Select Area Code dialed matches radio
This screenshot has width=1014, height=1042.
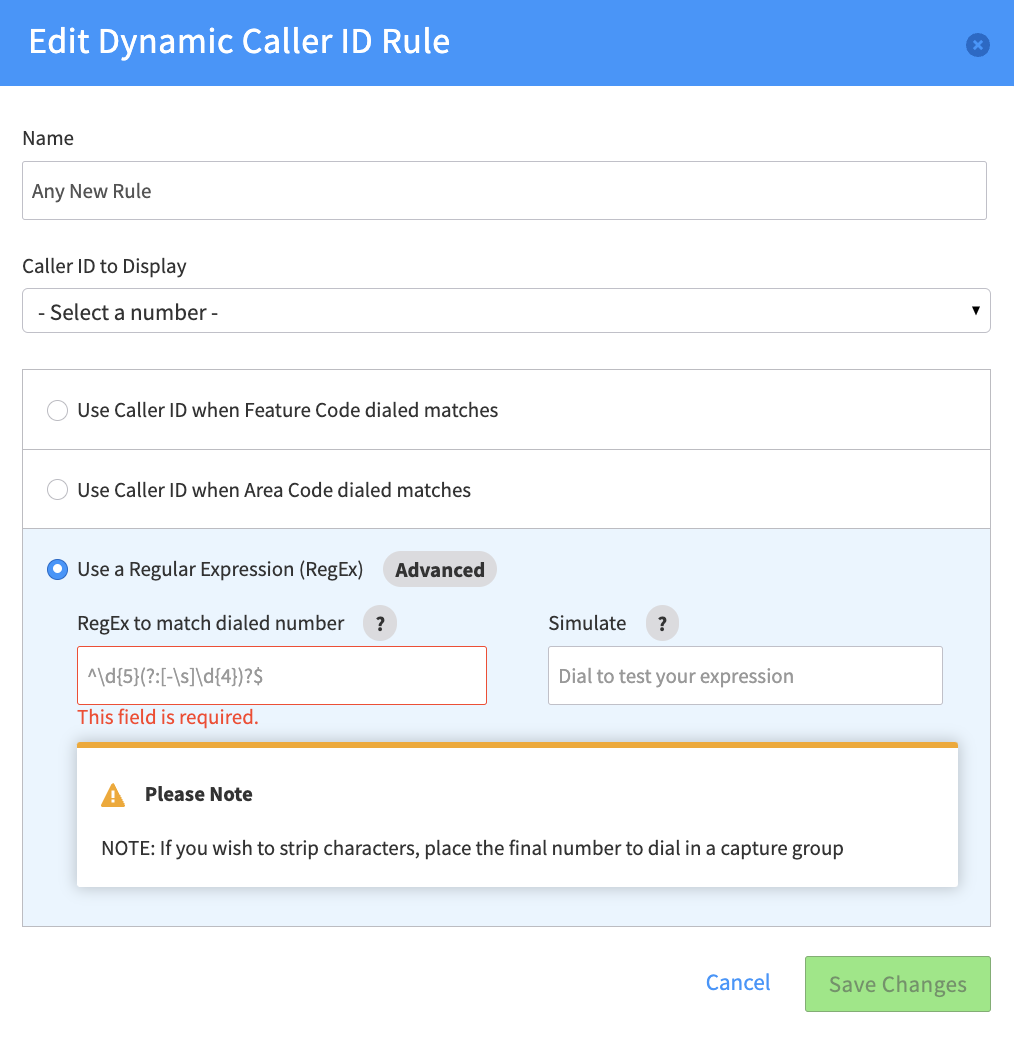(58, 490)
